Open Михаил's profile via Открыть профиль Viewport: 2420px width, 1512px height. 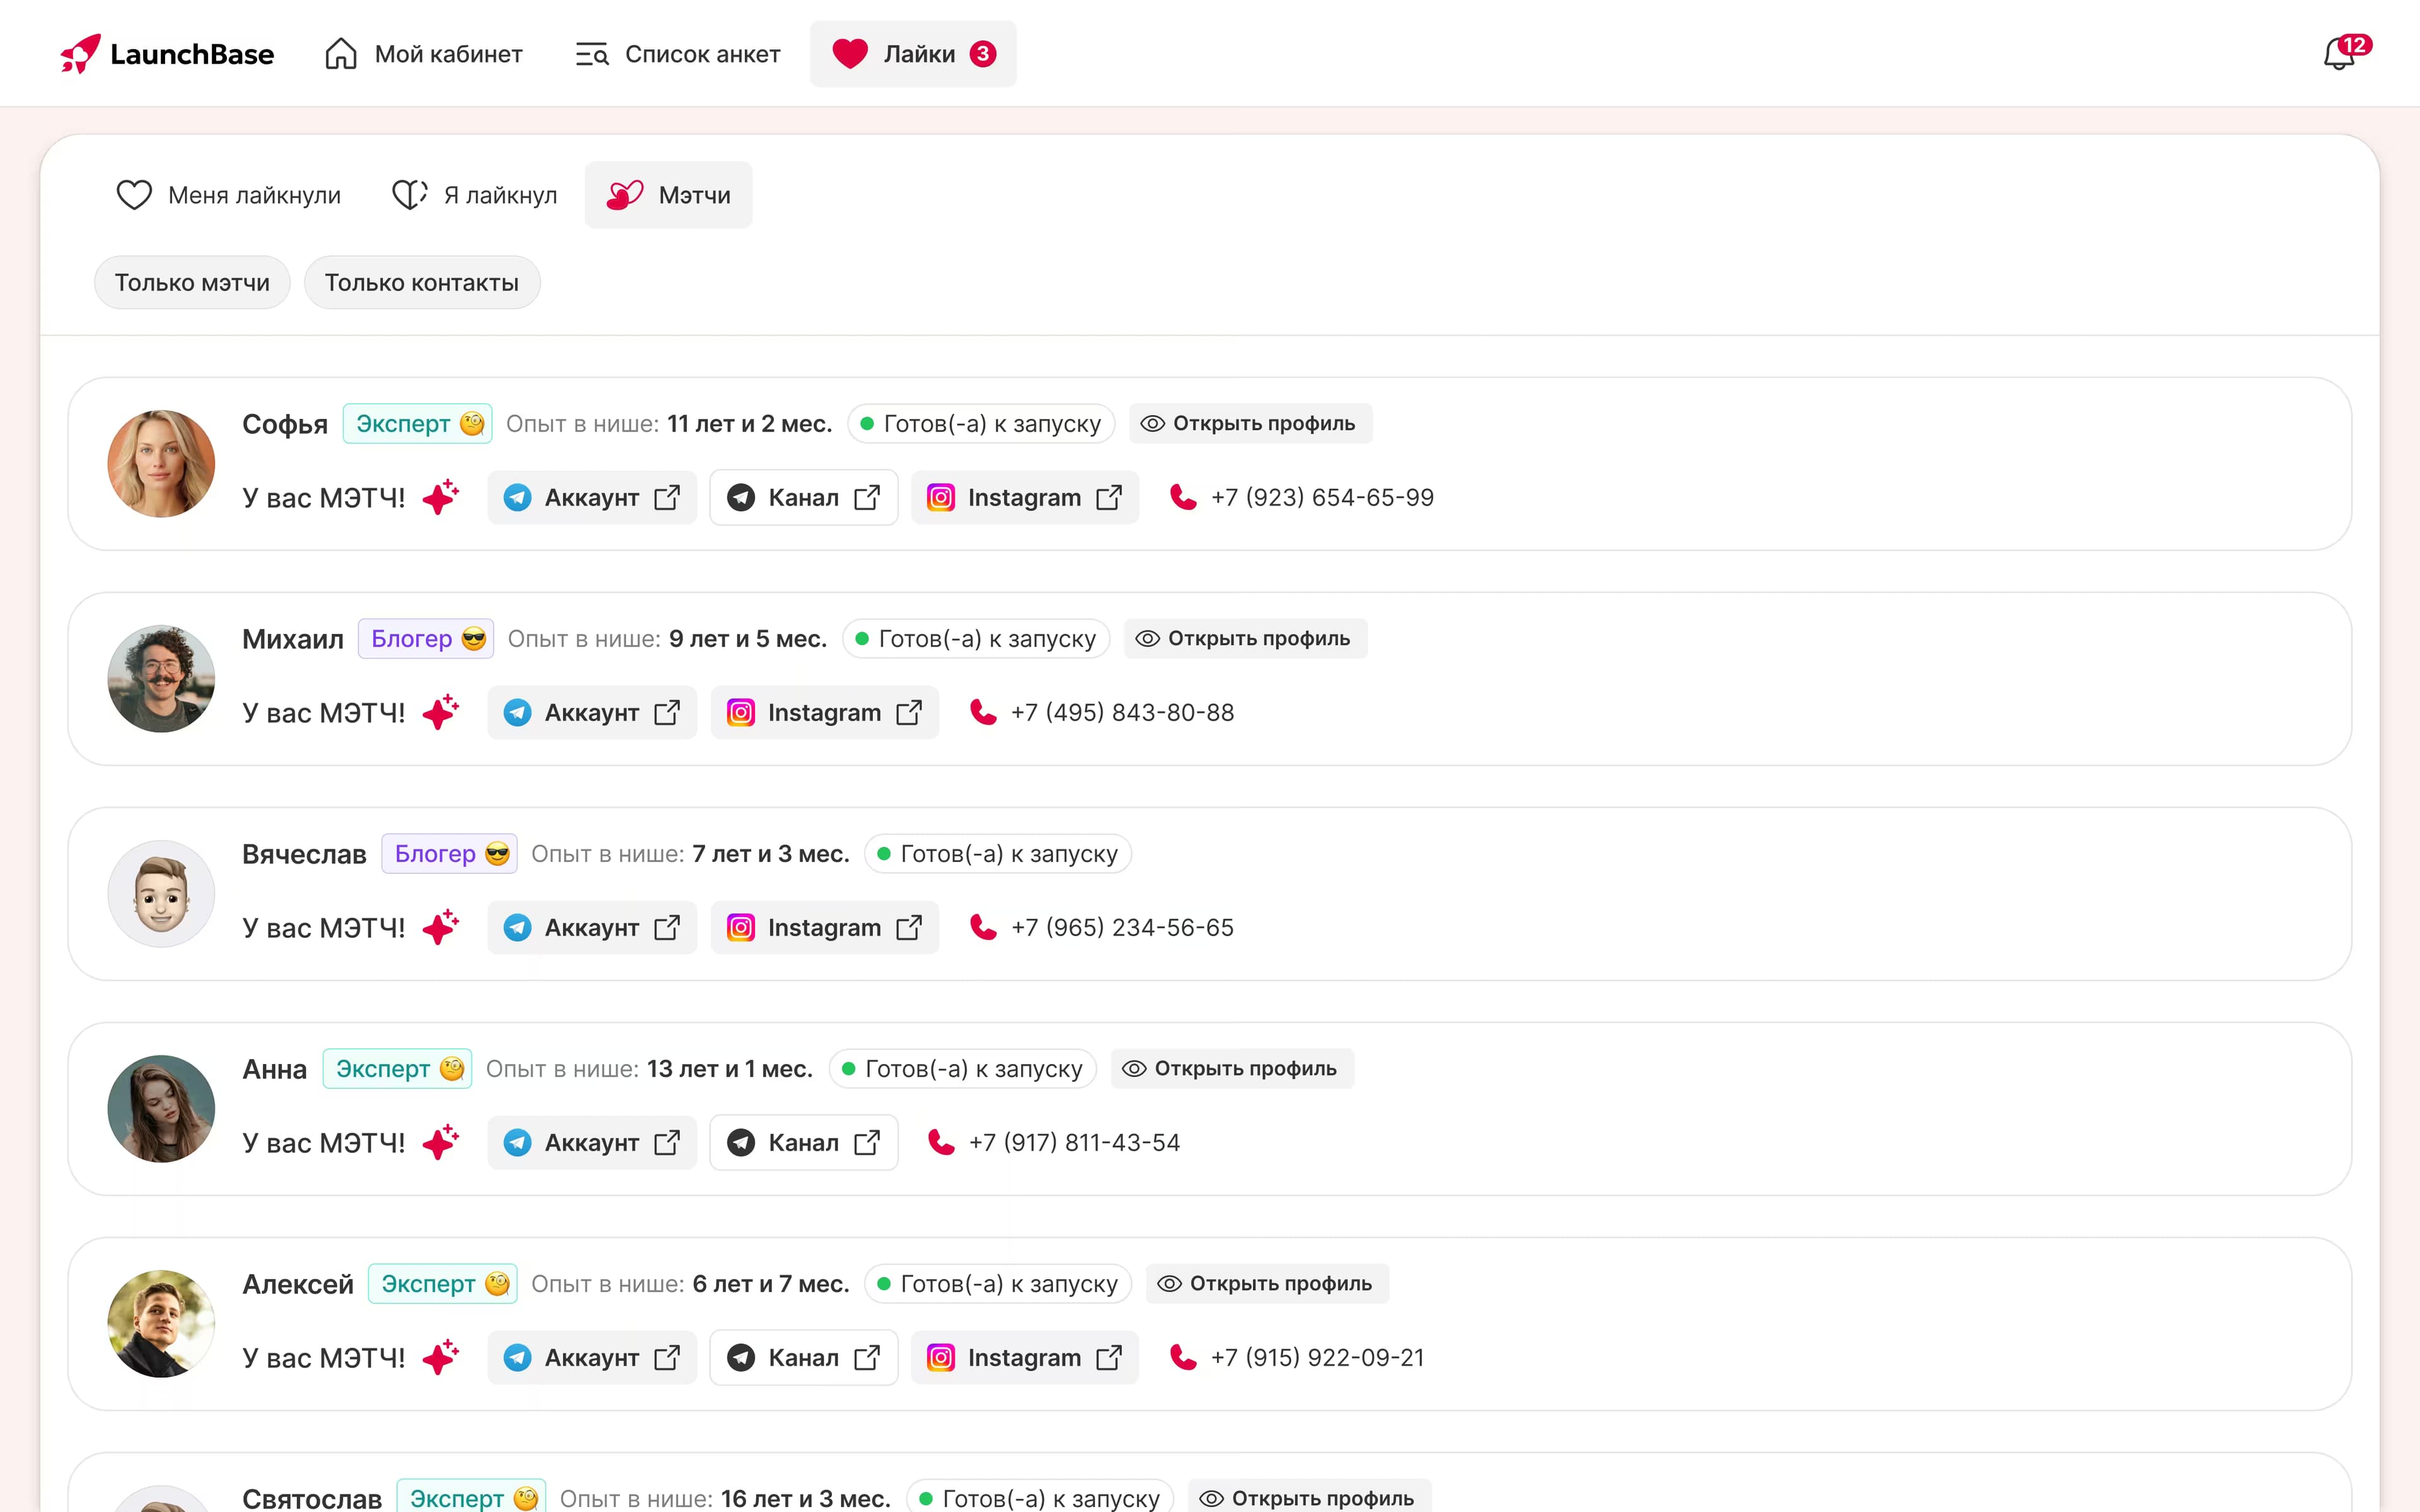click(1245, 638)
